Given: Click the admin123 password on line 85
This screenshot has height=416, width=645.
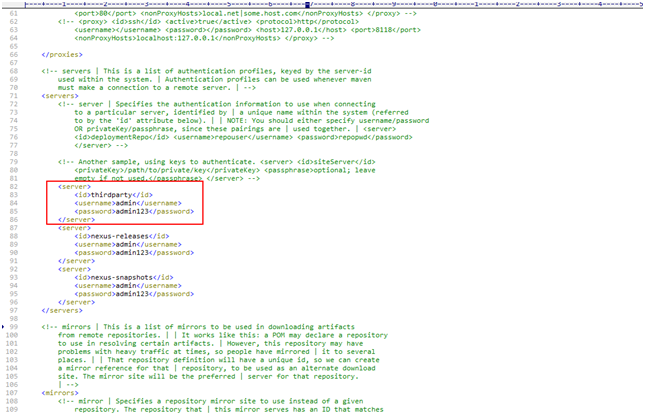Looking at the screenshot, I should click(132, 211).
